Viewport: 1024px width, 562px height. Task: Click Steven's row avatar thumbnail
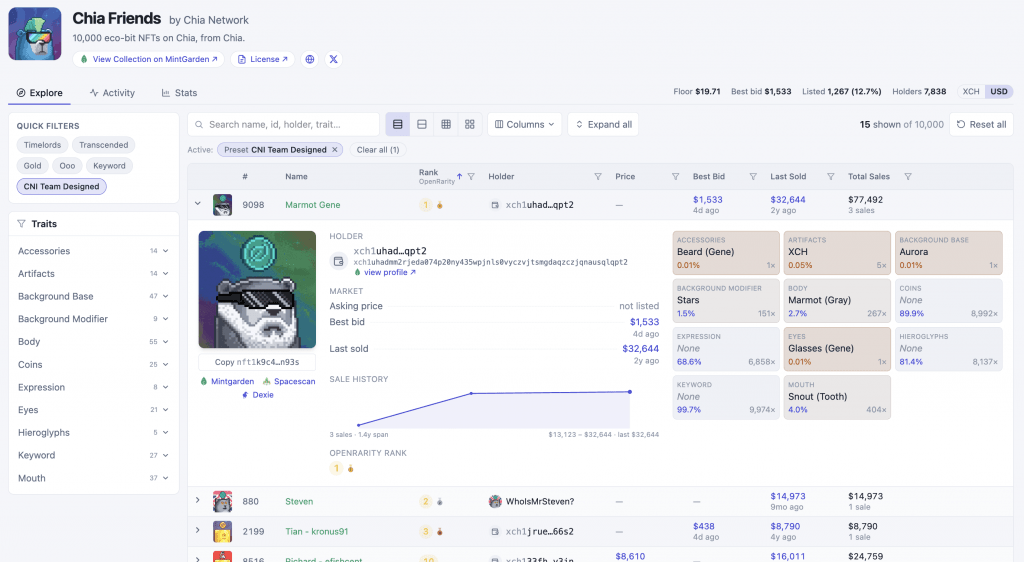[223, 501]
